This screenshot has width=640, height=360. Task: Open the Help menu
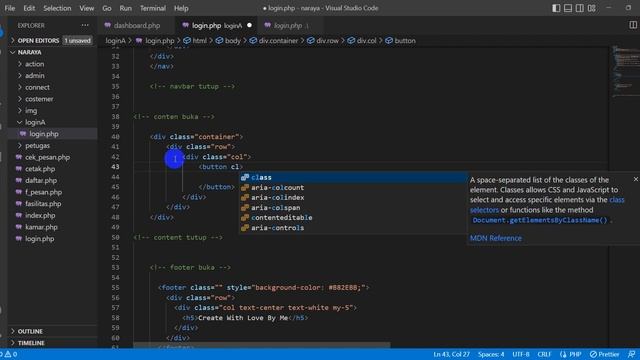[181, 8]
